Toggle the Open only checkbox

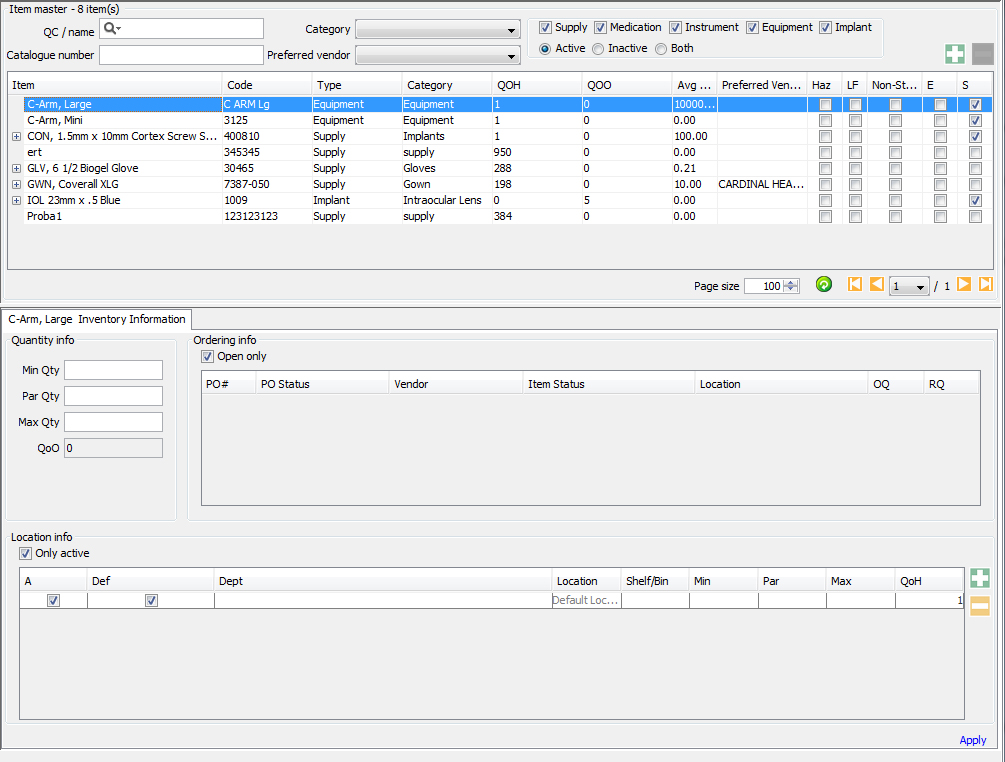[x=208, y=357]
